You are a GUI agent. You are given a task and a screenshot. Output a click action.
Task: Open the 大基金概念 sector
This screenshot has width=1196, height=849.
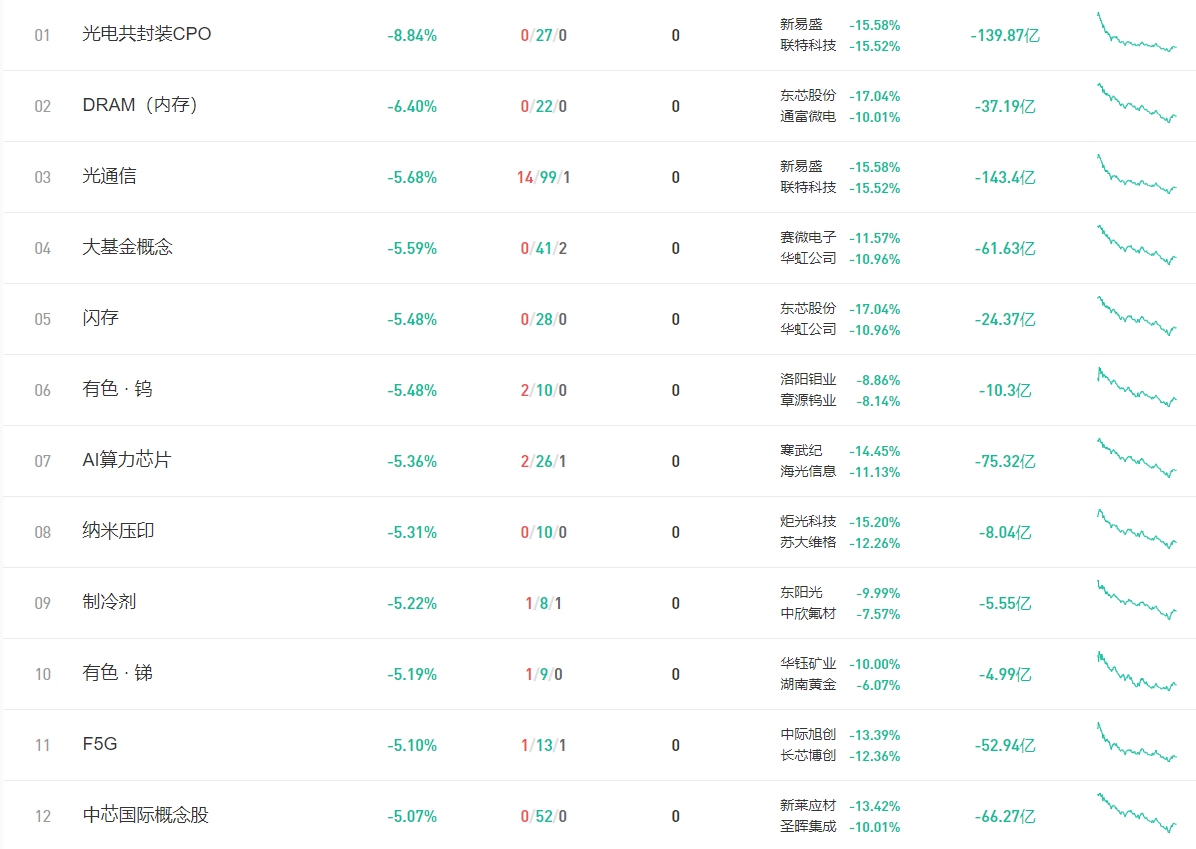[x=127, y=247]
